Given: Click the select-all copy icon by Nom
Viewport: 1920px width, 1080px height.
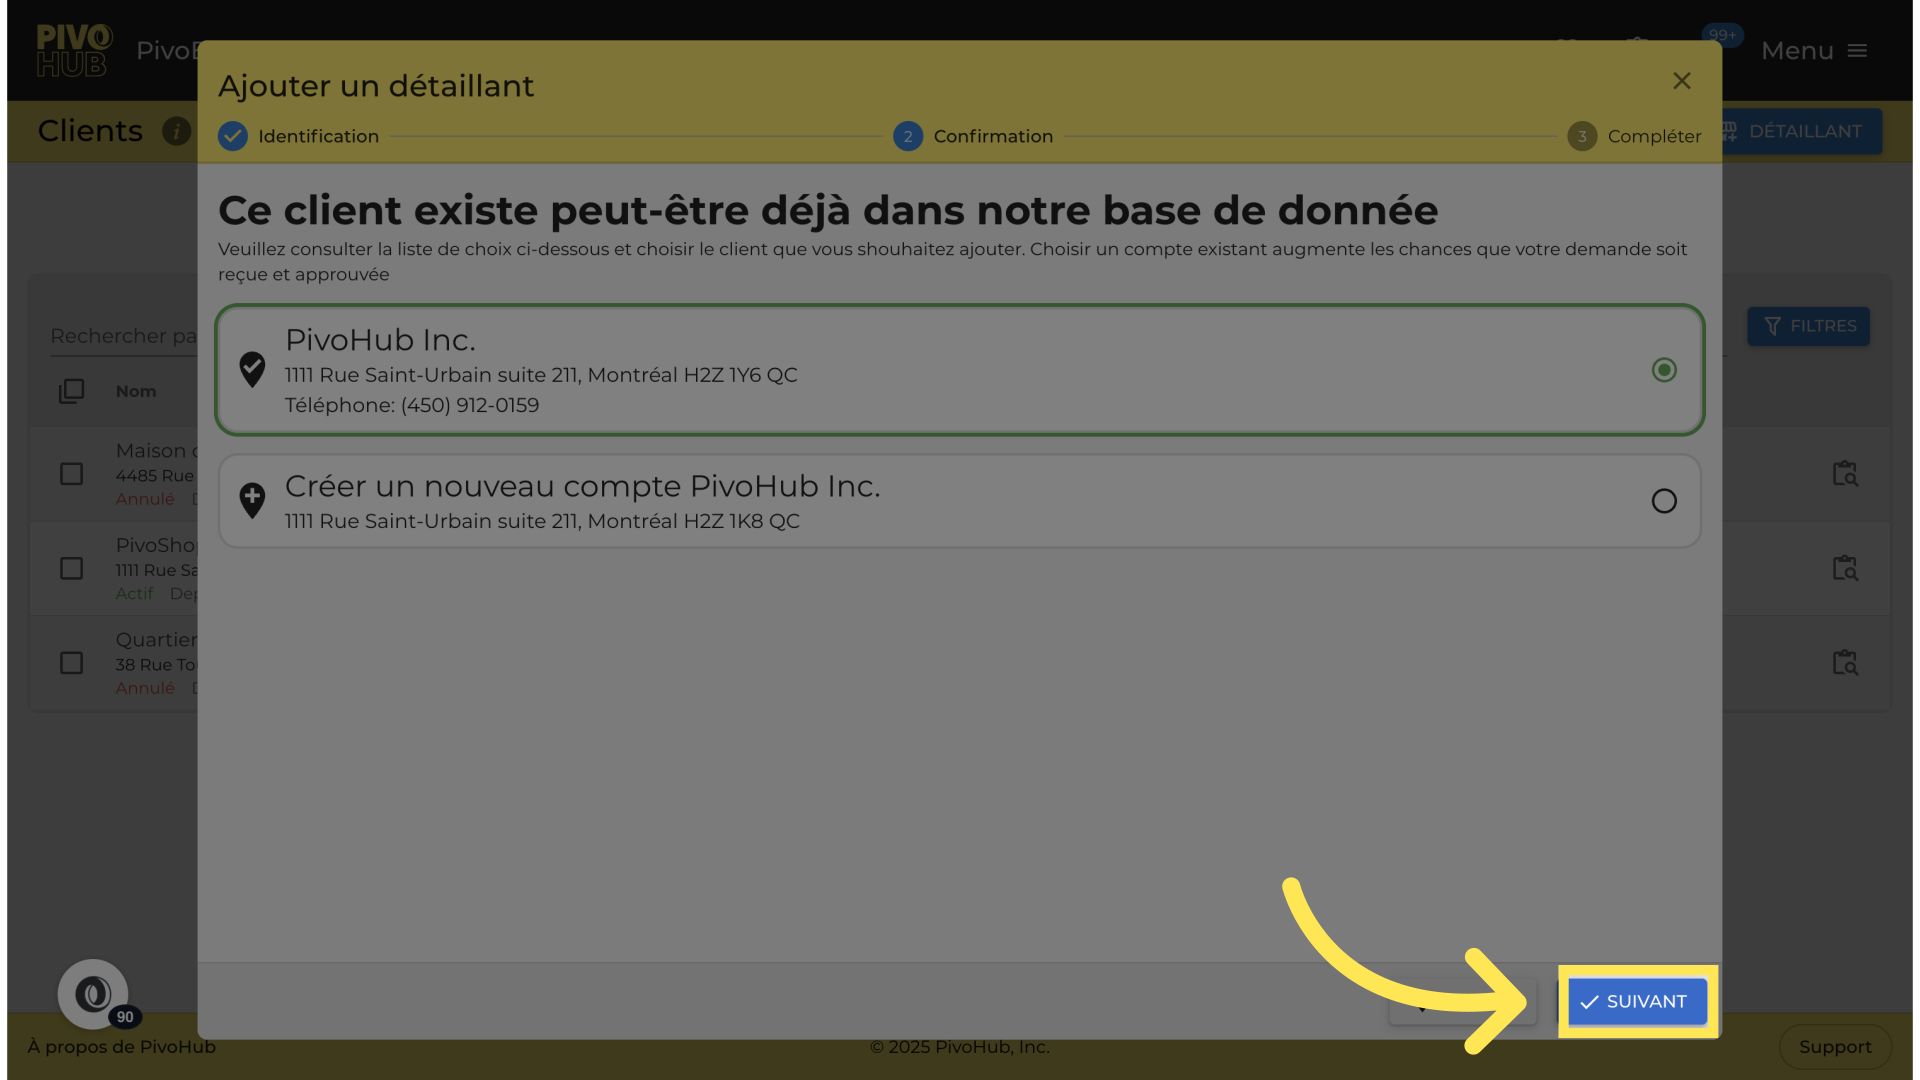Looking at the screenshot, I should pos(71,391).
